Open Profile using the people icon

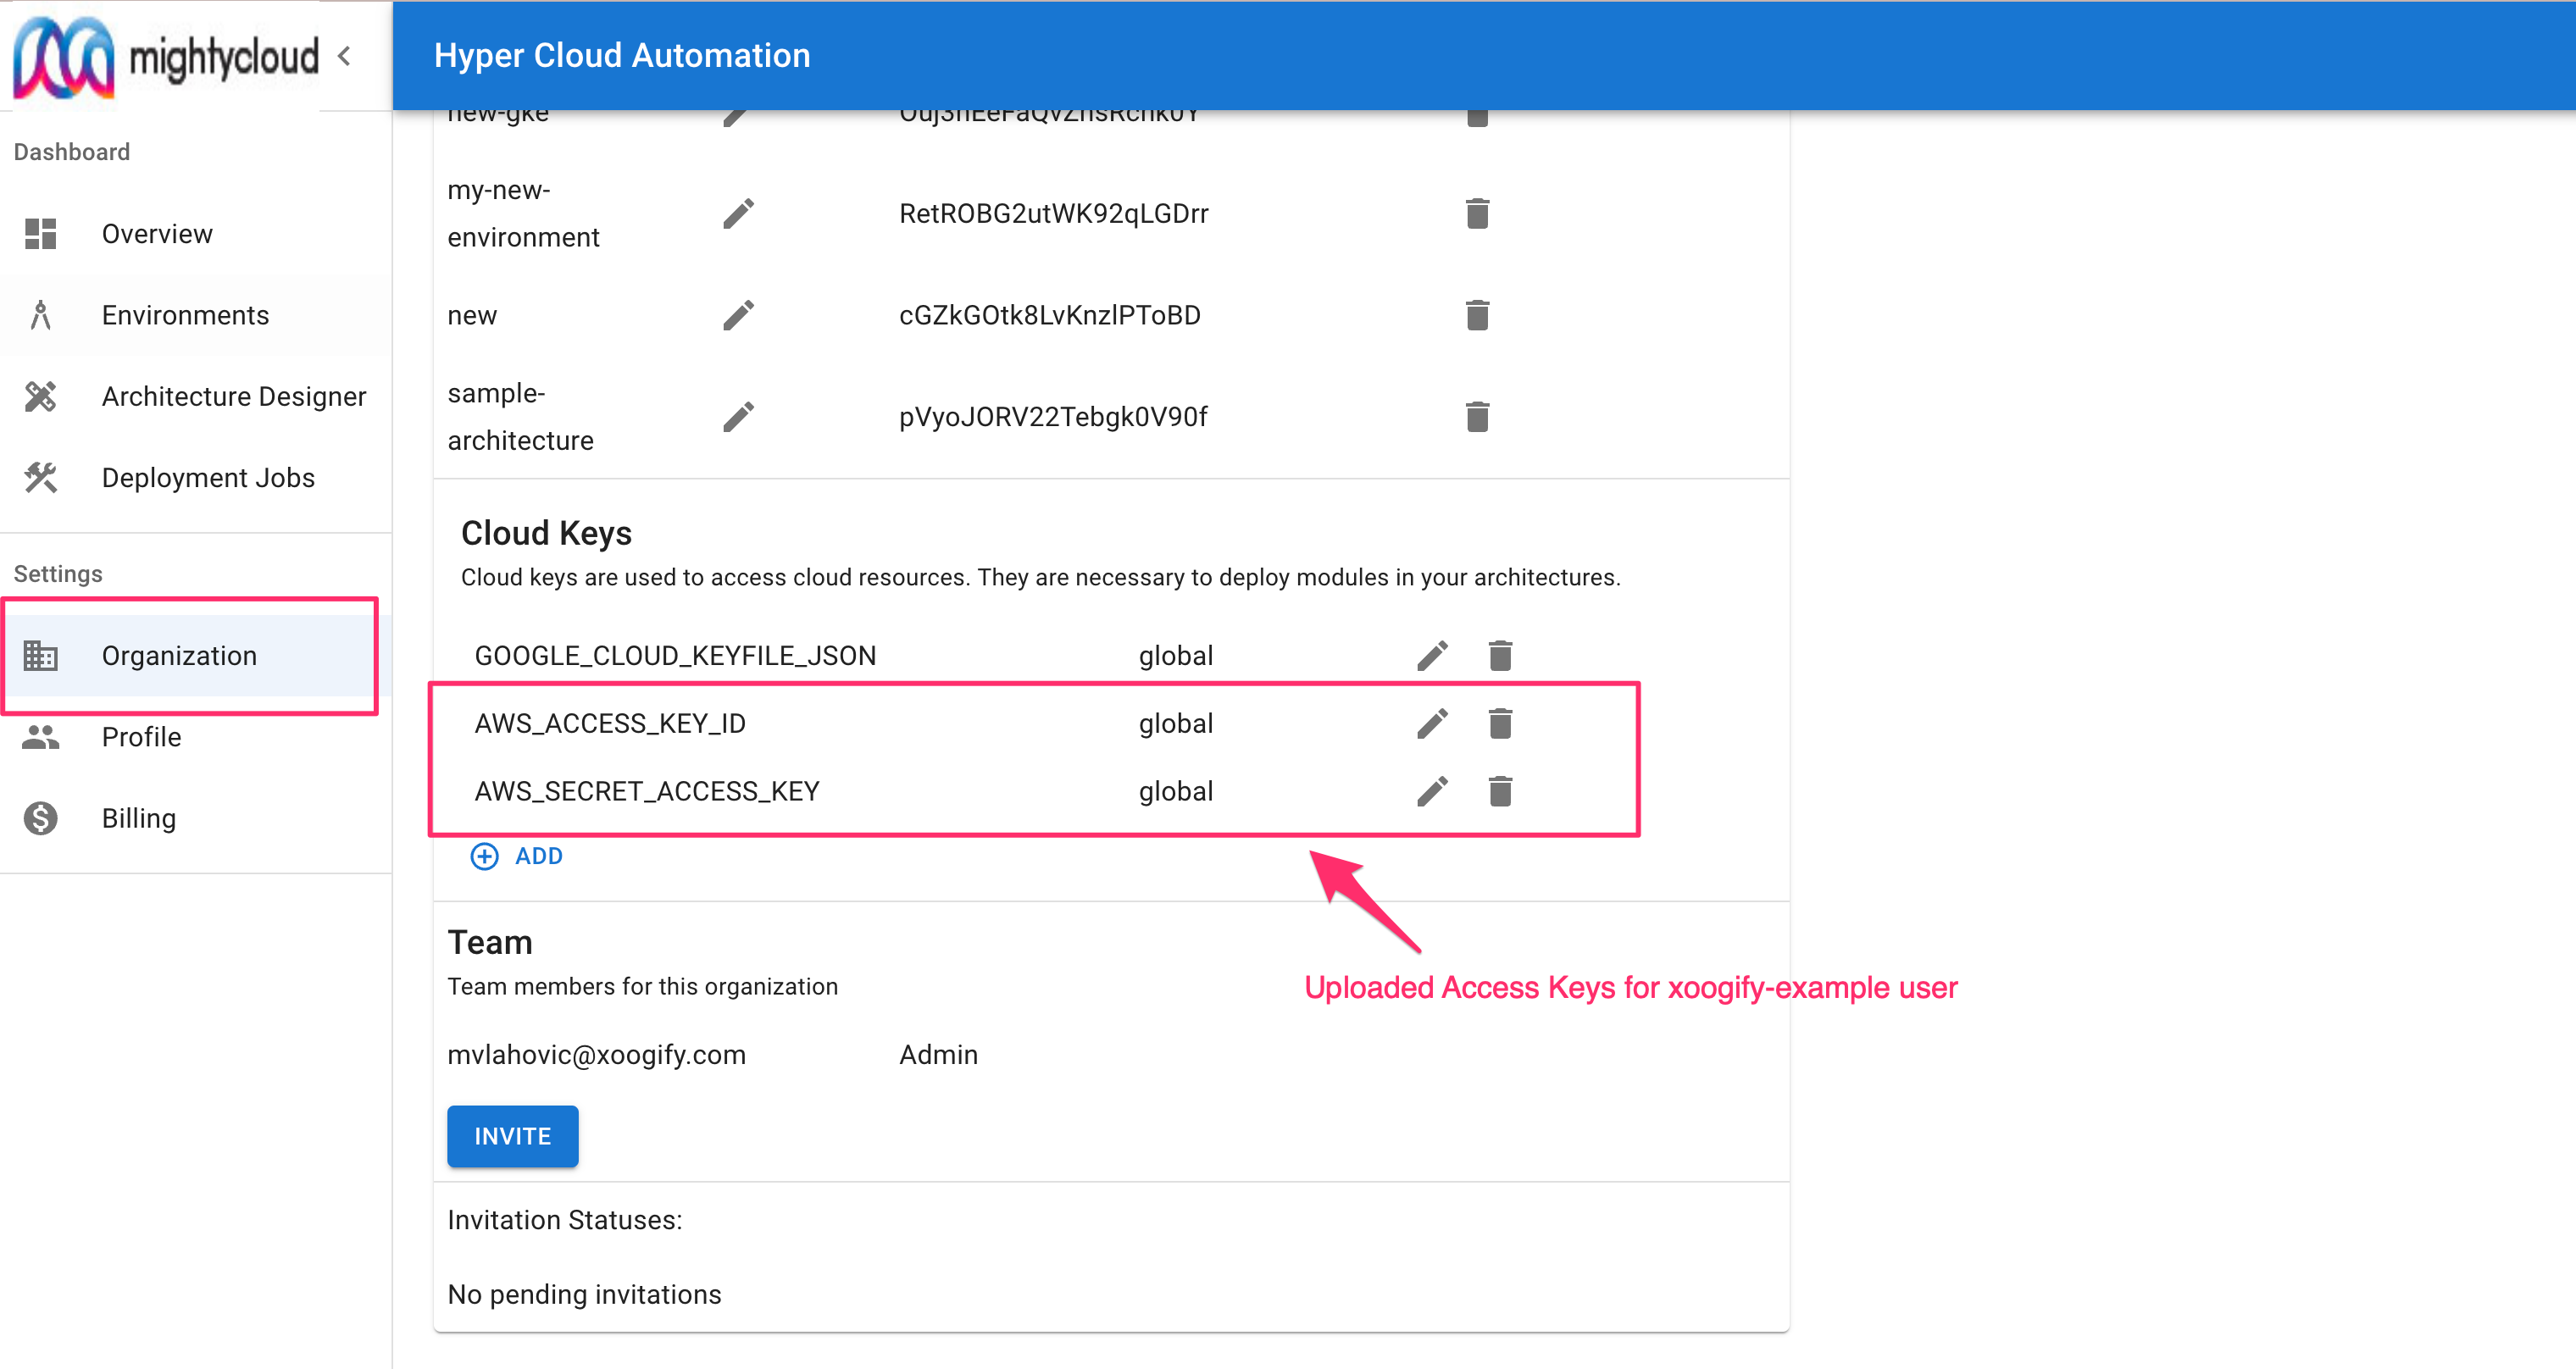click(41, 737)
